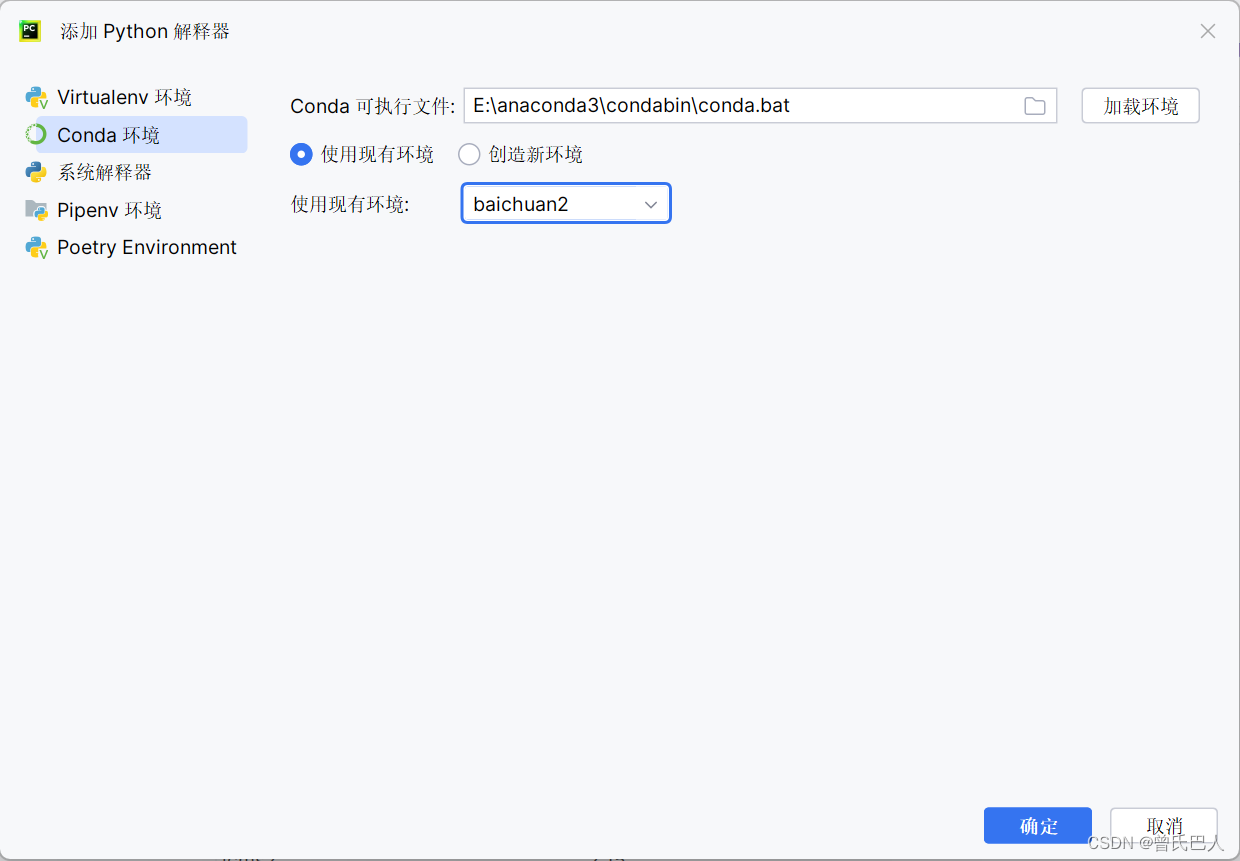This screenshot has width=1240, height=861.
Task: Click the 使用现有环境: label beside the dropdown
Action: [350, 205]
